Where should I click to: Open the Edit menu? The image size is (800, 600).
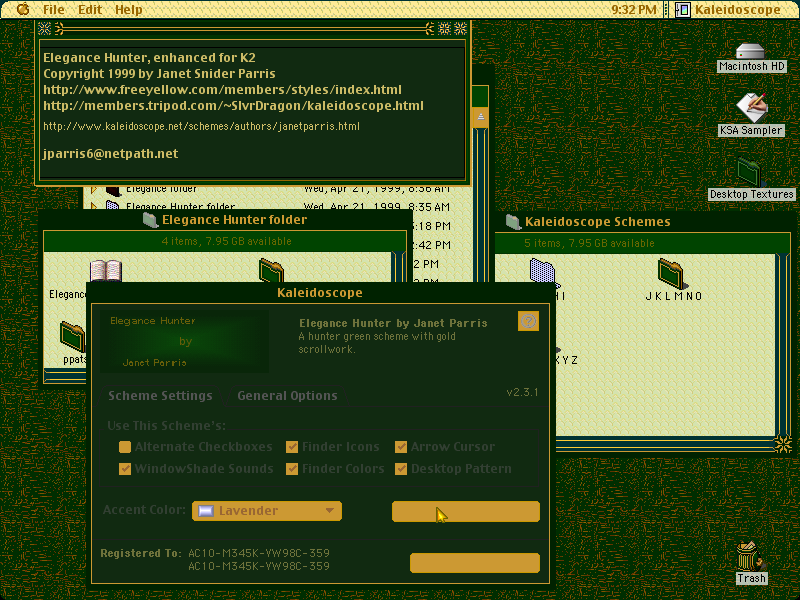pyautogui.click(x=90, y=9)
